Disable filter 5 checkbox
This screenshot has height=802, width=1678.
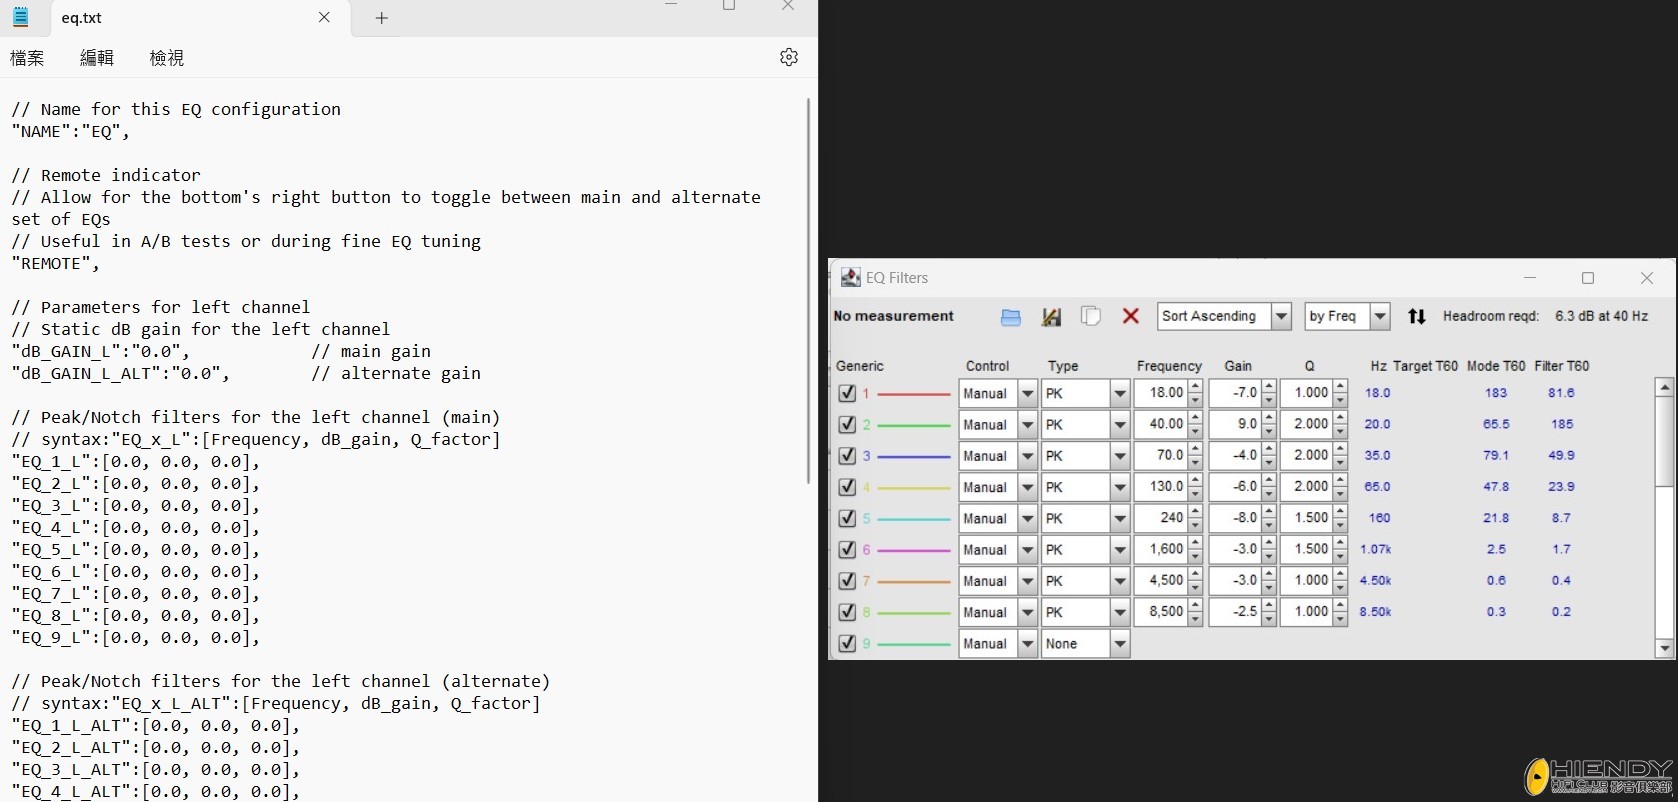(847, 518)
